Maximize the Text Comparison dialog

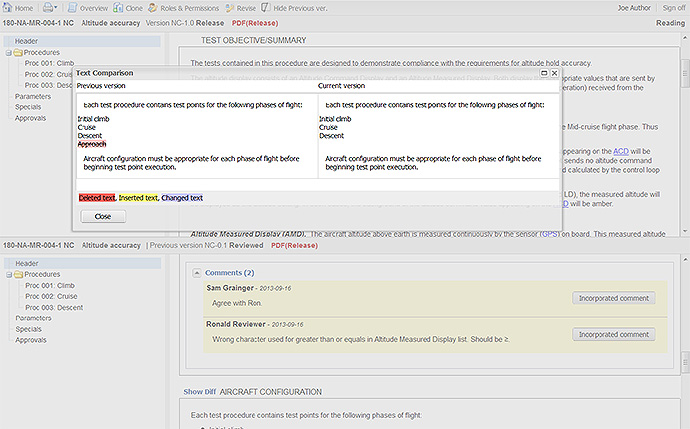(544, 73)
